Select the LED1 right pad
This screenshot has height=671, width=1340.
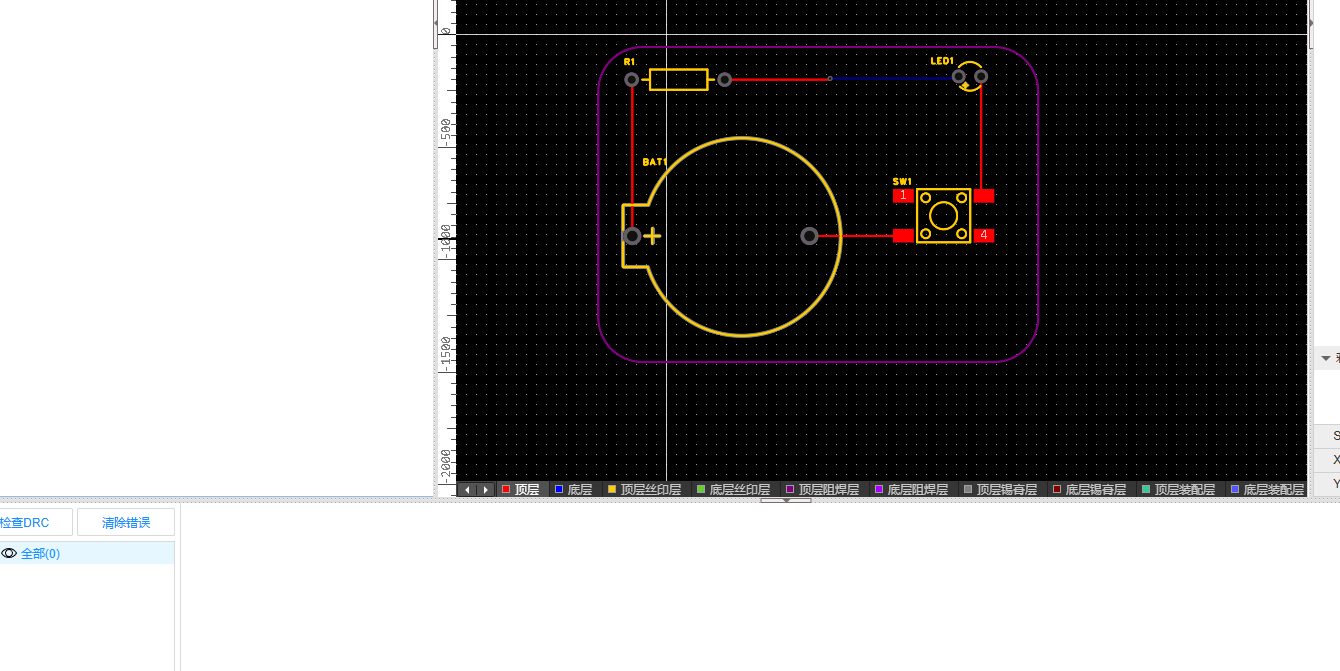pyautogui.click(x=981, y=76)
